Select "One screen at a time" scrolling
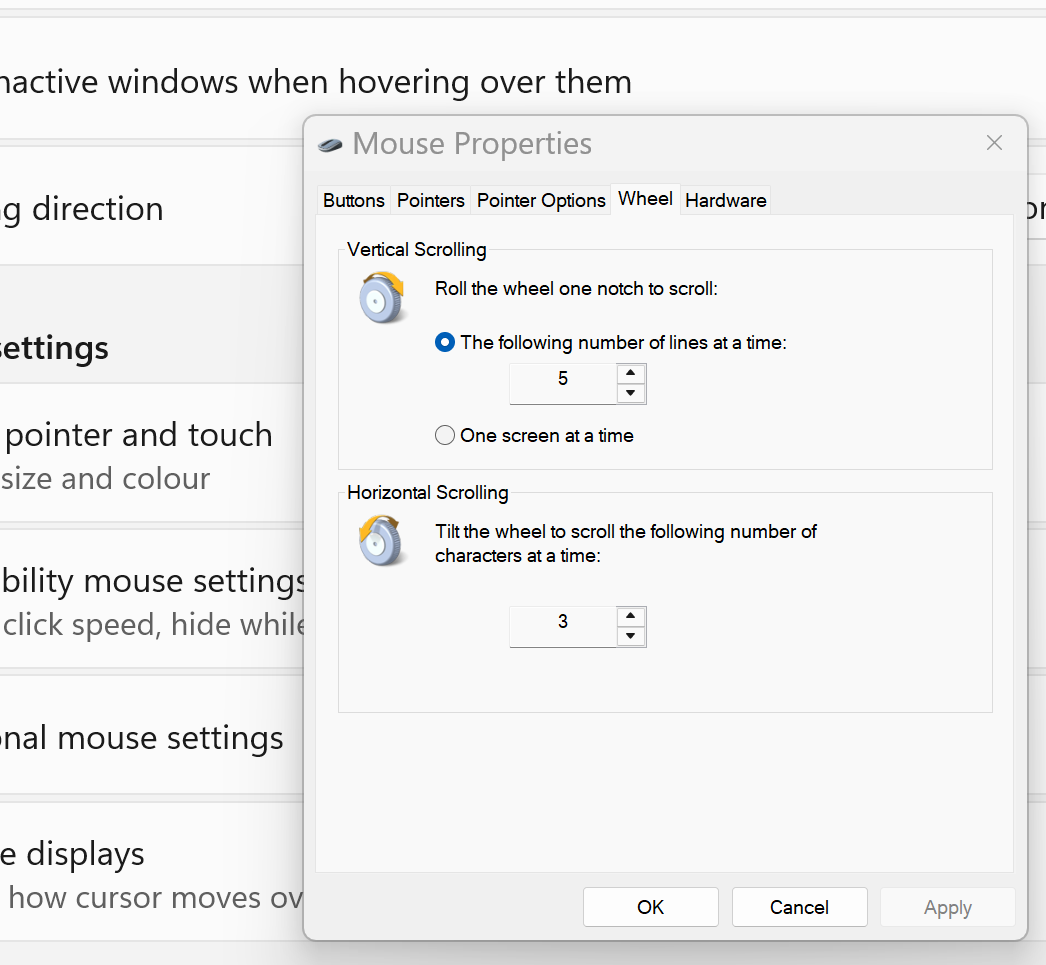This screenshot has width=1046, height=965. [x=444, y=435]
